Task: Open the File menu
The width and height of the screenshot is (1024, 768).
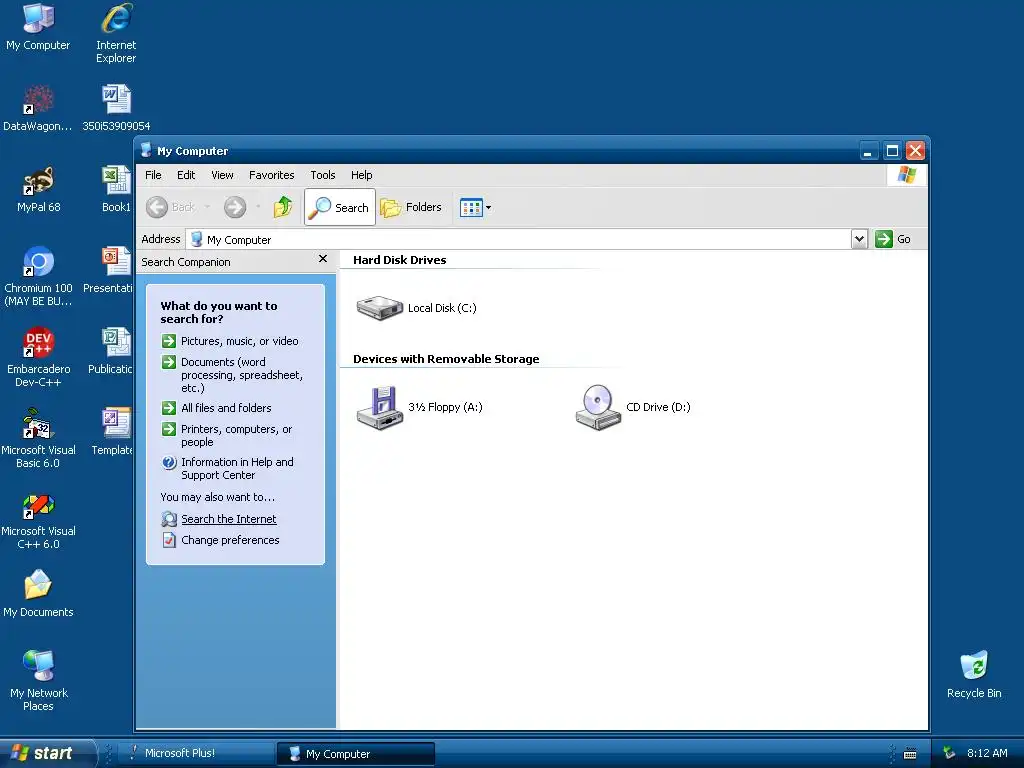Action: pos(153,175)
